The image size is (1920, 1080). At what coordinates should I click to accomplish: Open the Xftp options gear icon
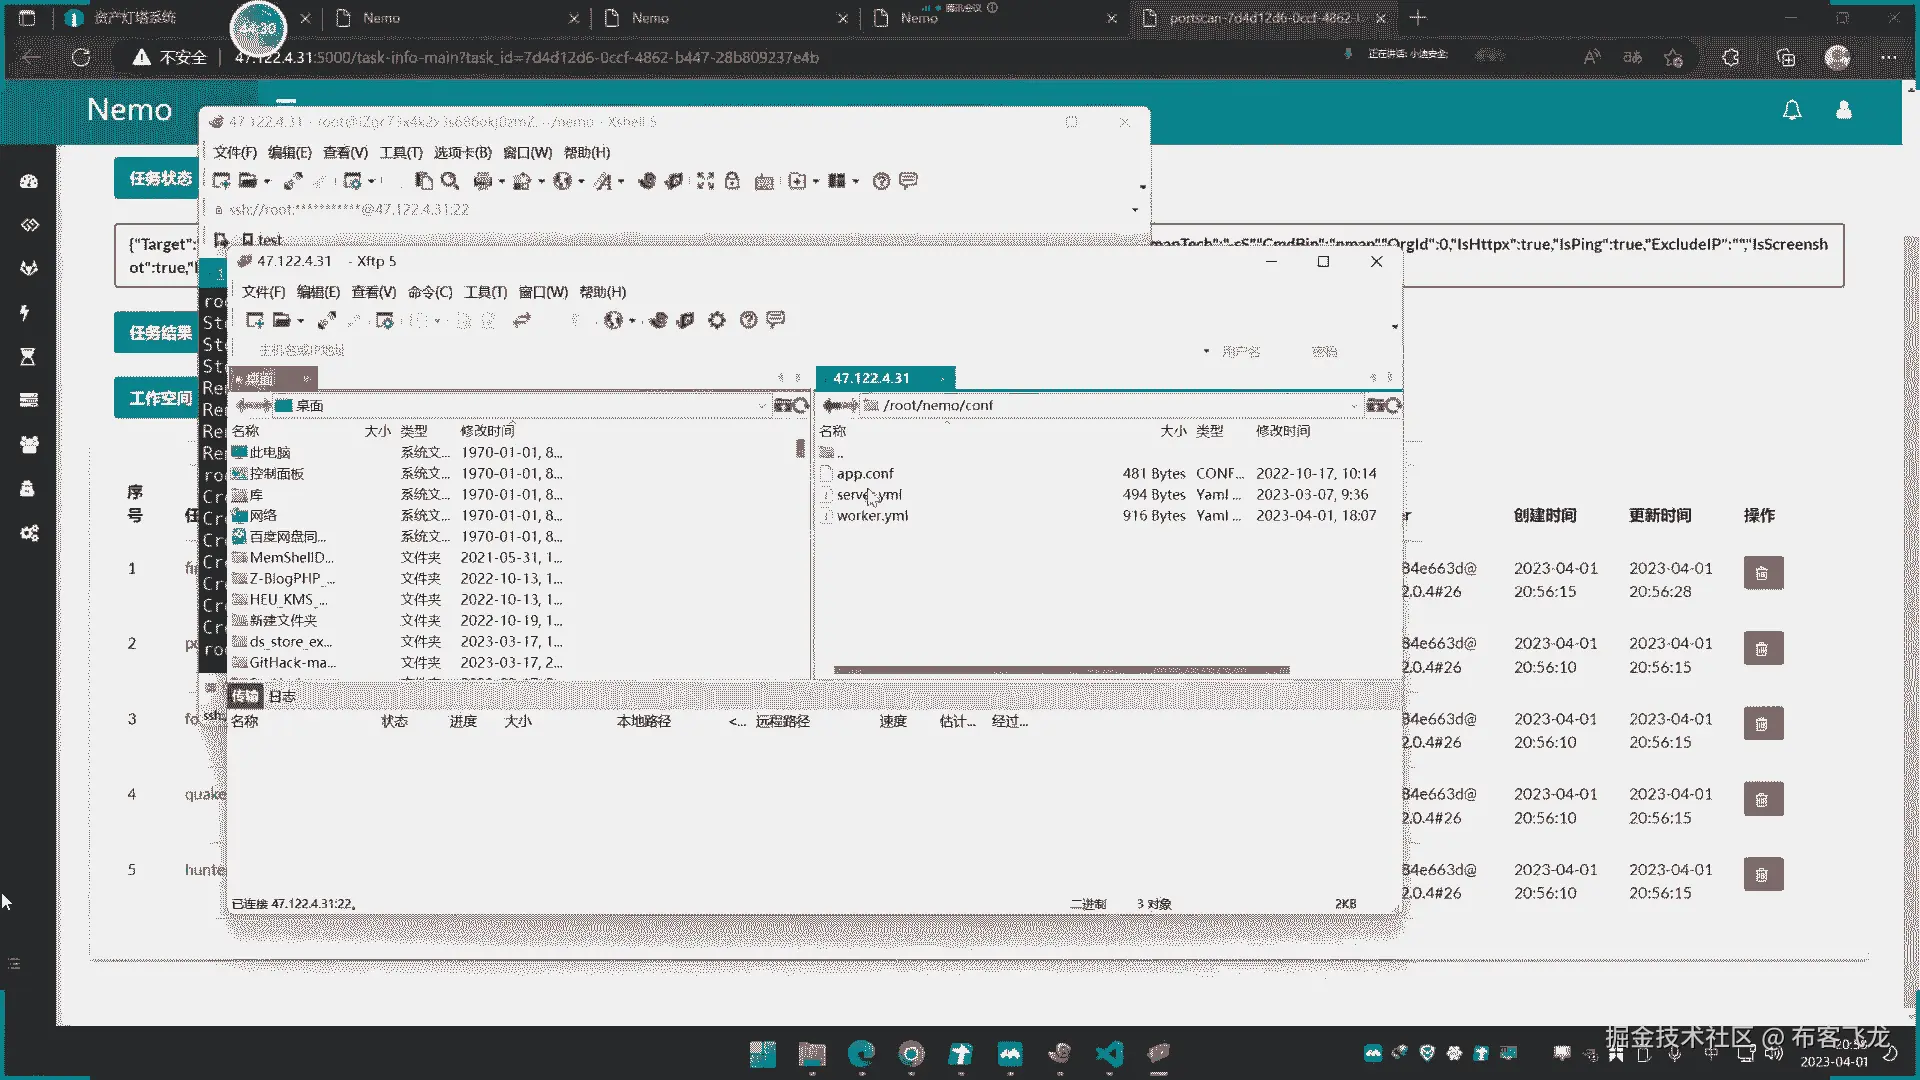coord(717,320)
